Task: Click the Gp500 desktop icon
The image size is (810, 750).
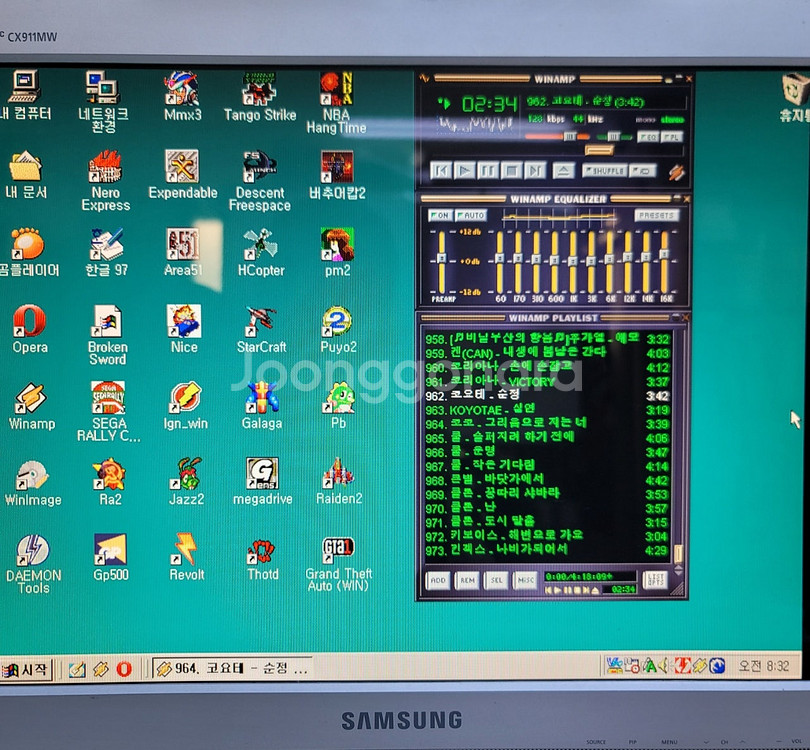Action: point(110,557)
